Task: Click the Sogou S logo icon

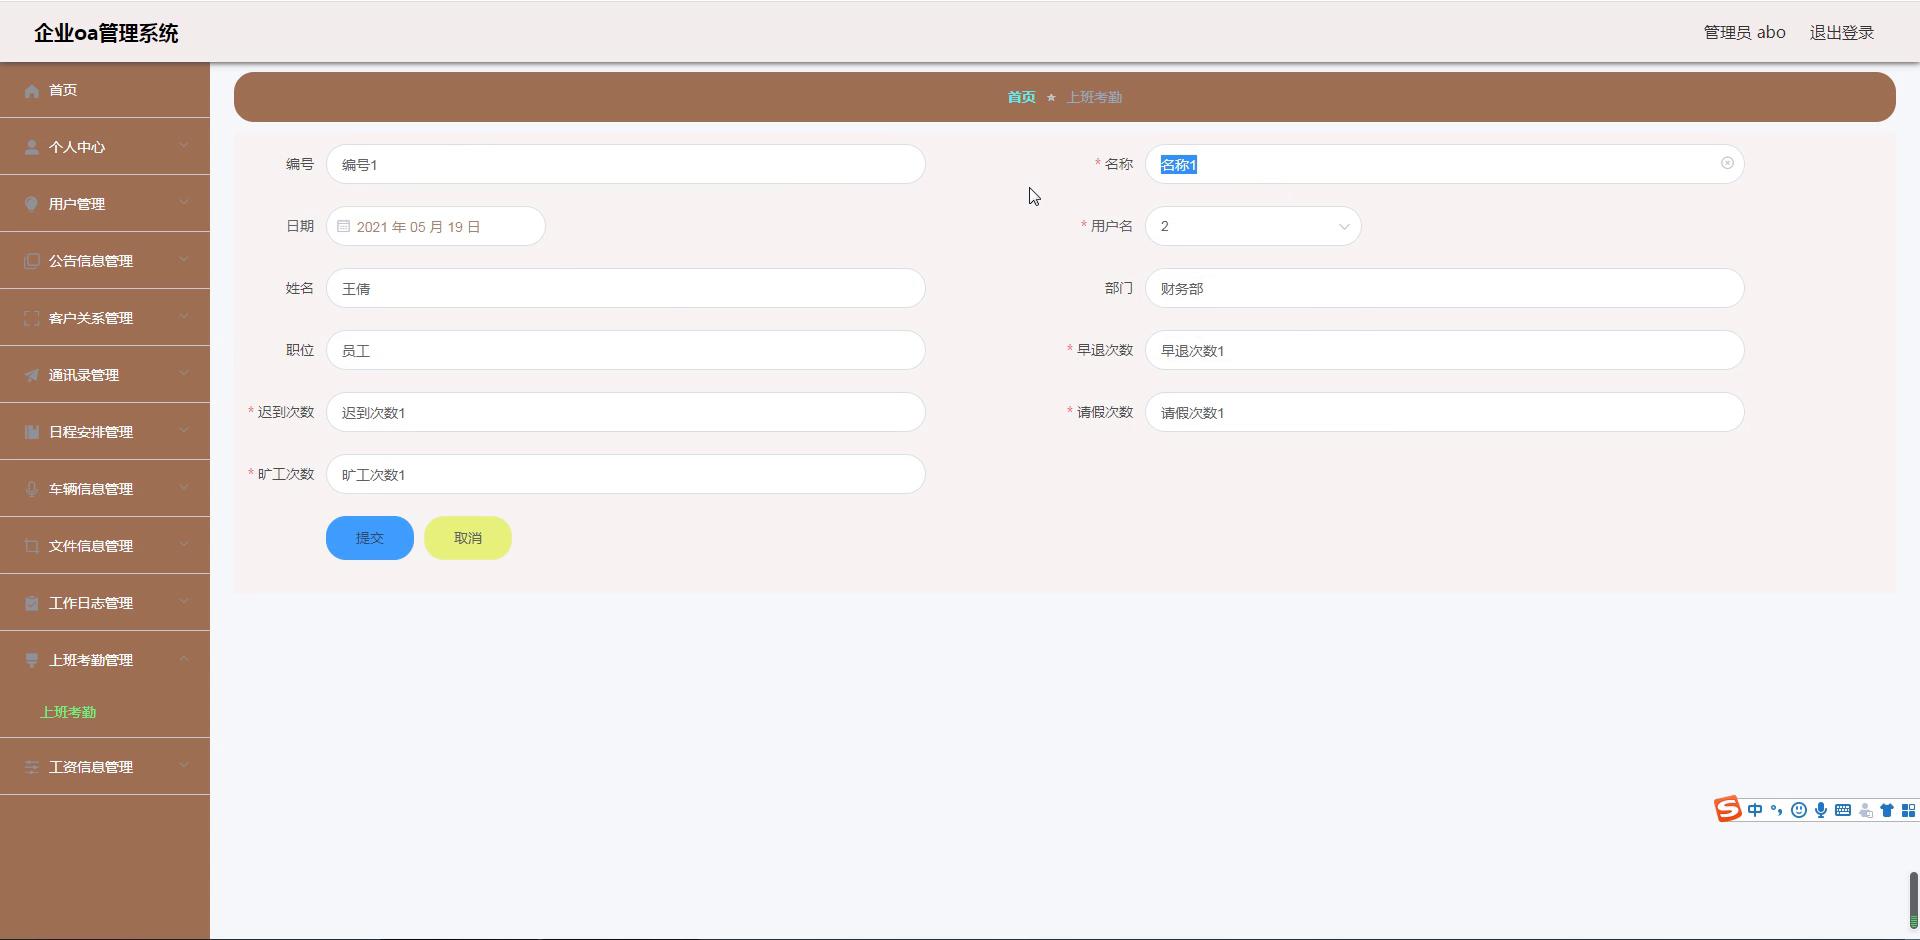Action: click(1728, 809)
